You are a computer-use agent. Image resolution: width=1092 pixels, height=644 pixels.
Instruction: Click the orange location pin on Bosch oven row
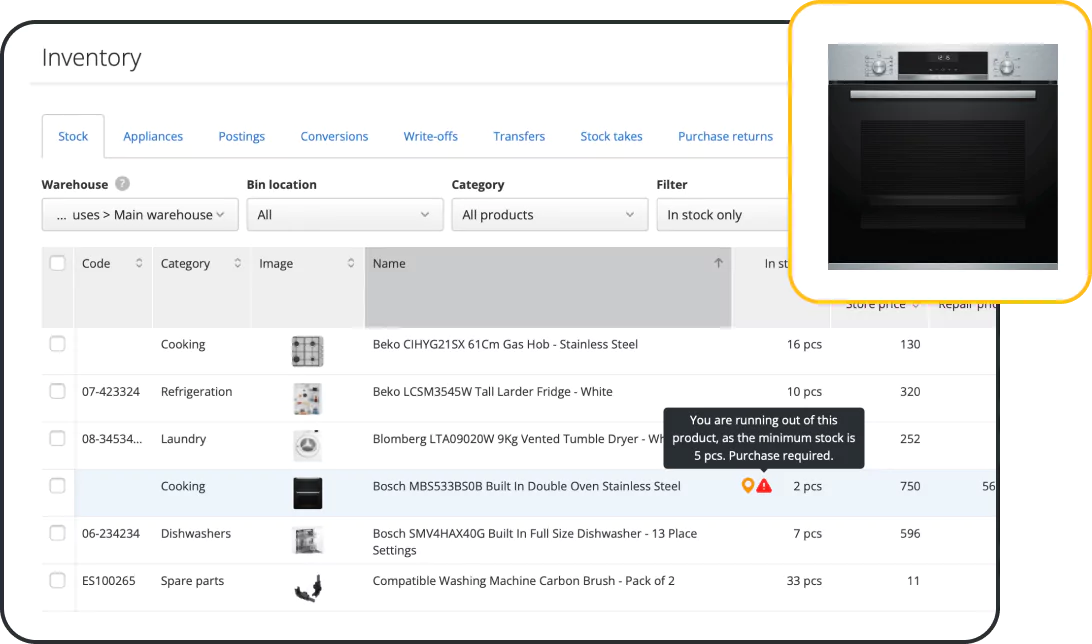(x=747, y=485)
